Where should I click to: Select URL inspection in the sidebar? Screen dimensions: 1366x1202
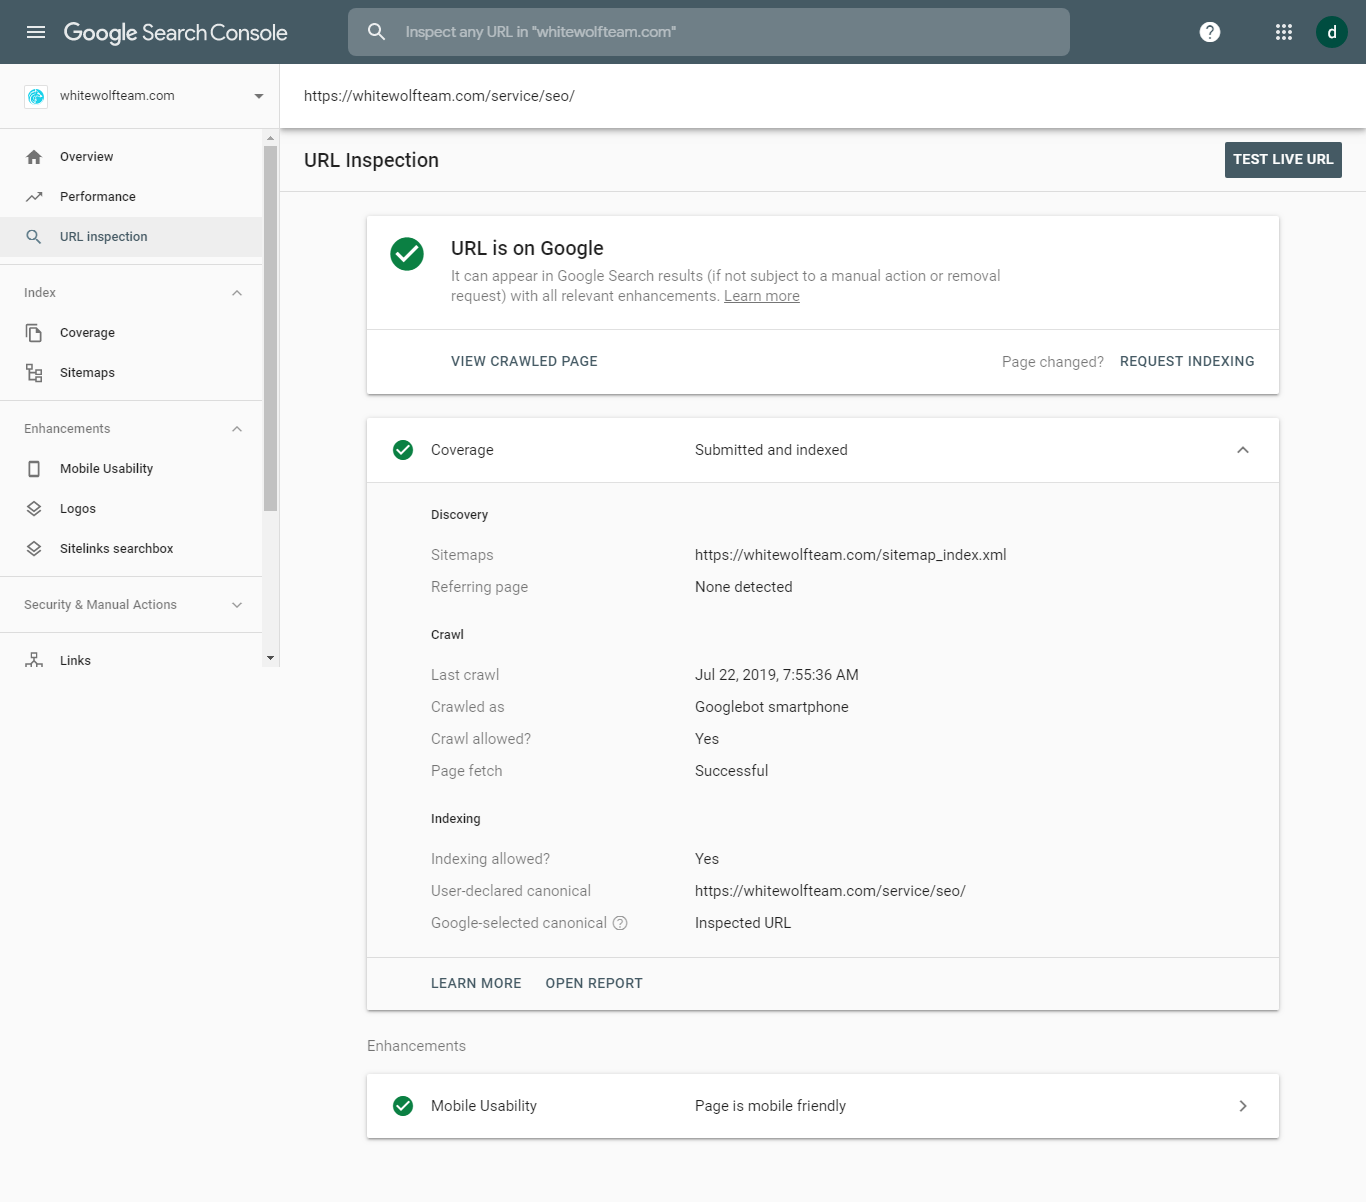pyautogui.click(x=131, y=237)
